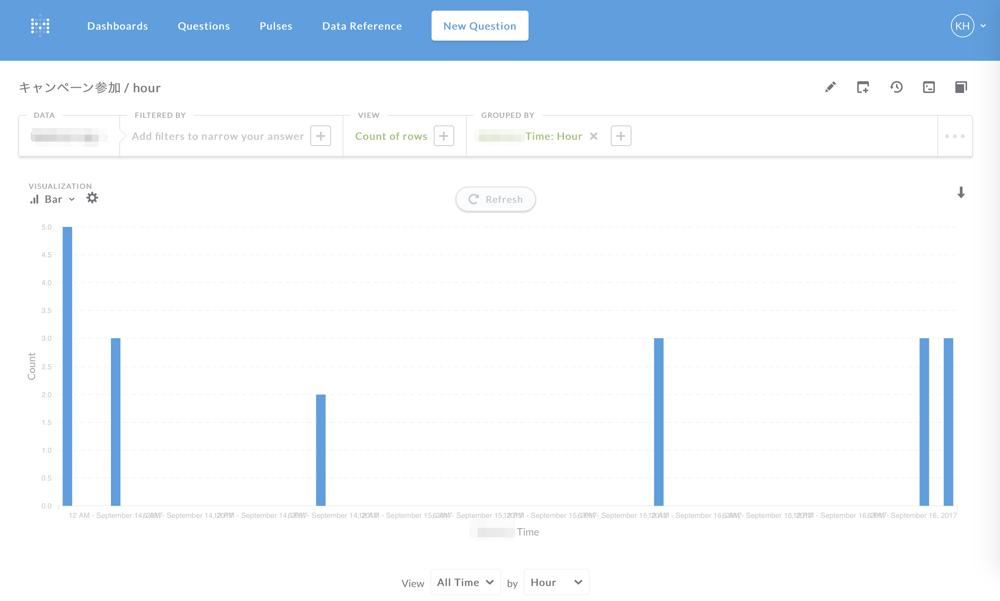Open the Pulses menu item
This screenshot has height=601, width=1000.
[x=276, y=26]
